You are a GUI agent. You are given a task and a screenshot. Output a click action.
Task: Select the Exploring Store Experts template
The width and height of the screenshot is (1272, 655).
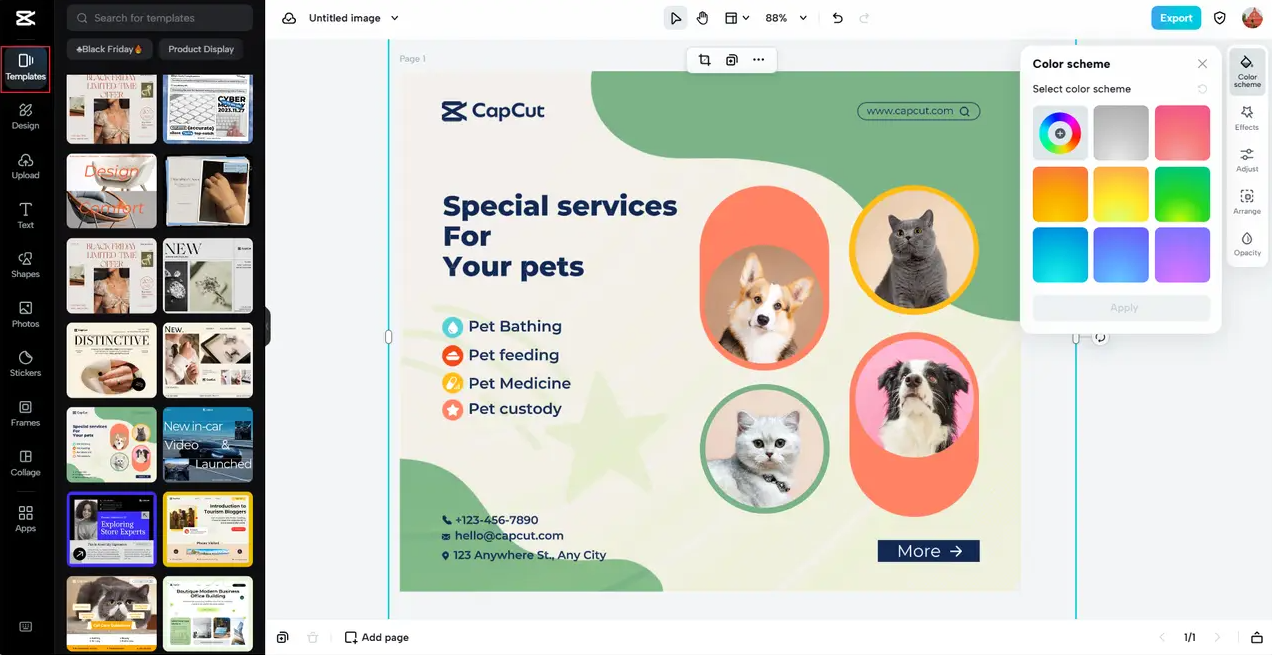[112, 529]
